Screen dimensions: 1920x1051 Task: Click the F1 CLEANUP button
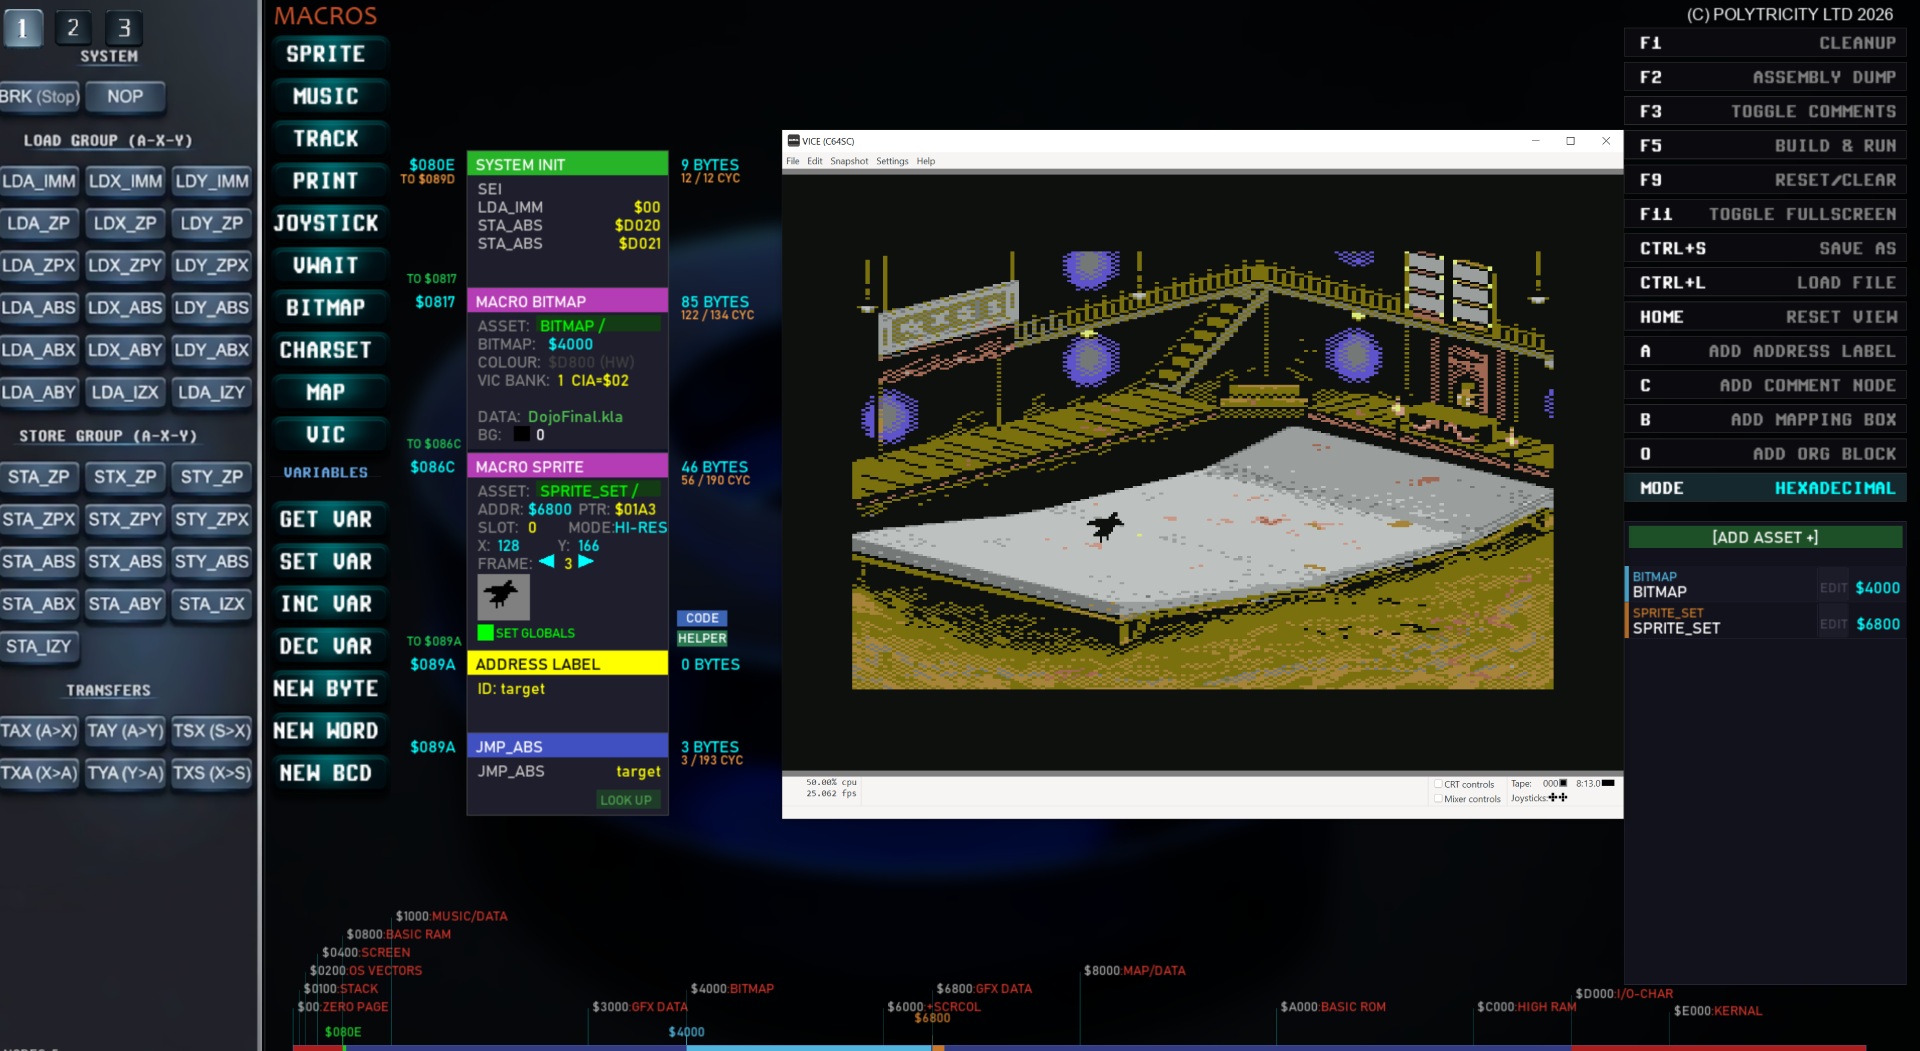1767,43
